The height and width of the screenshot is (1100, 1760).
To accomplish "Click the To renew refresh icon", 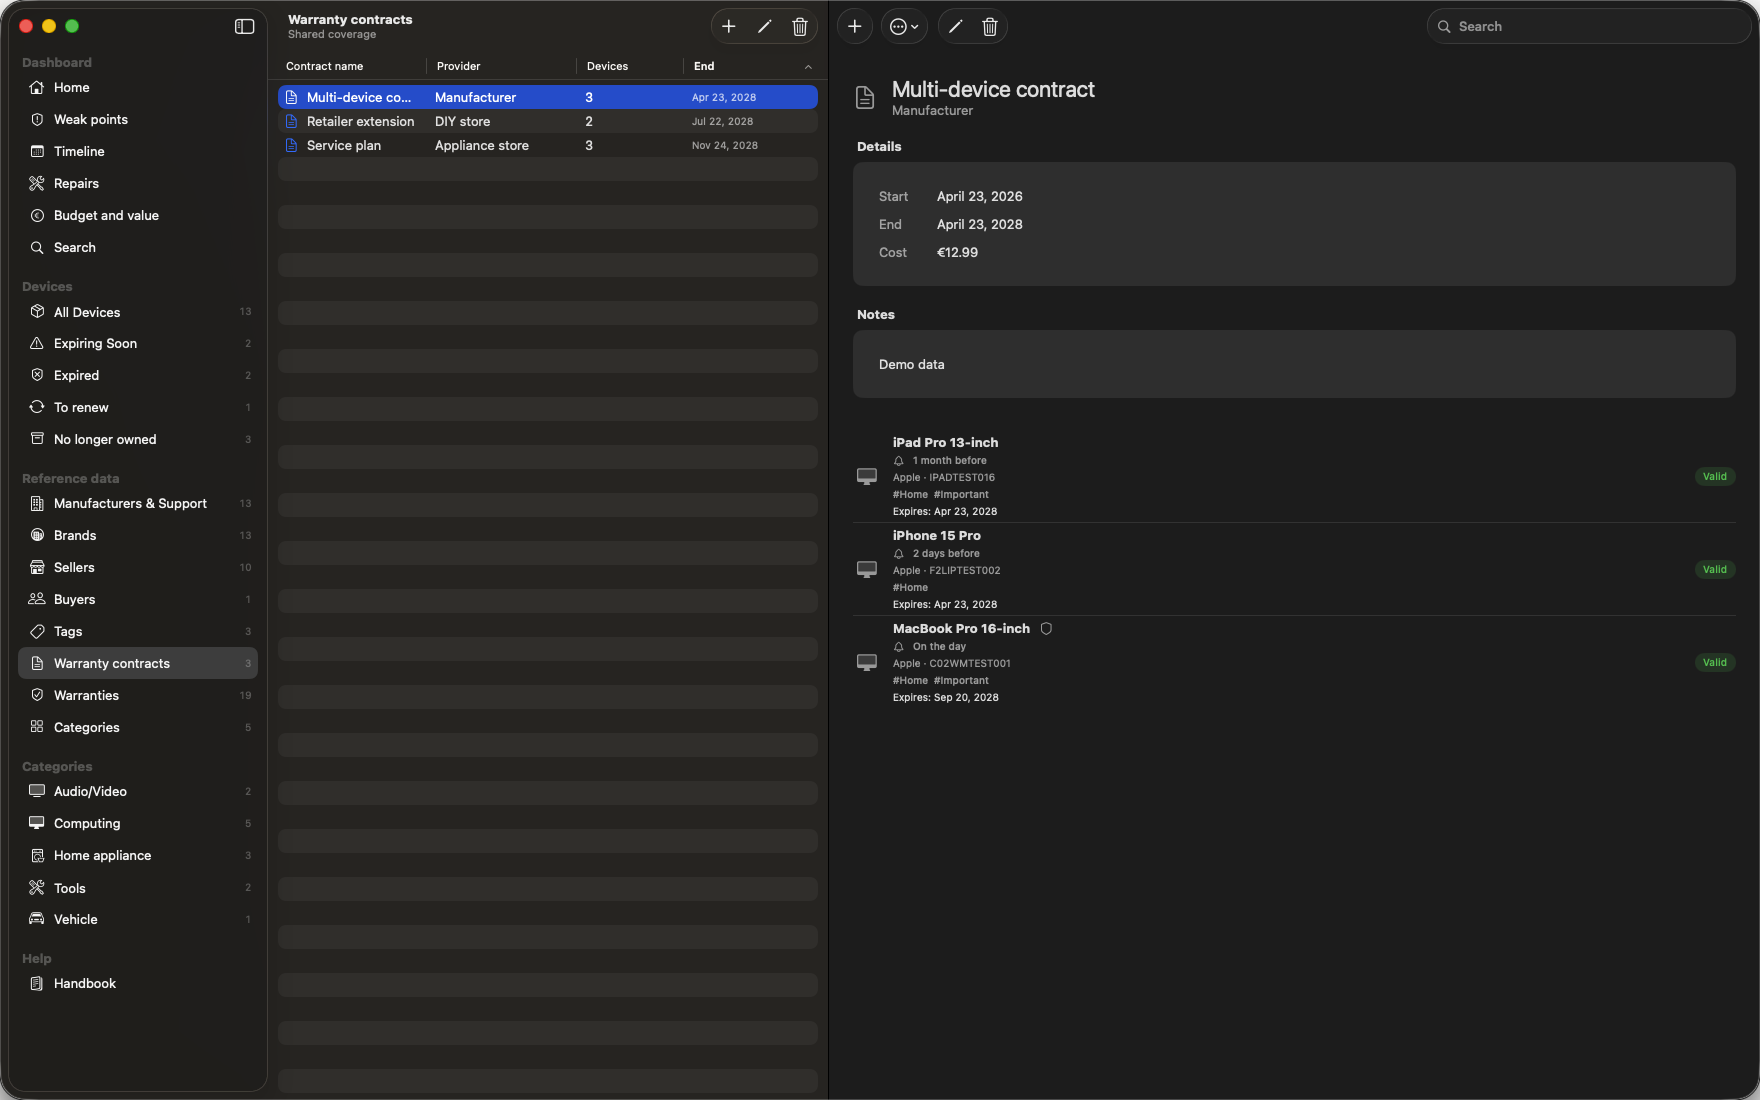I will pos(37,408).
